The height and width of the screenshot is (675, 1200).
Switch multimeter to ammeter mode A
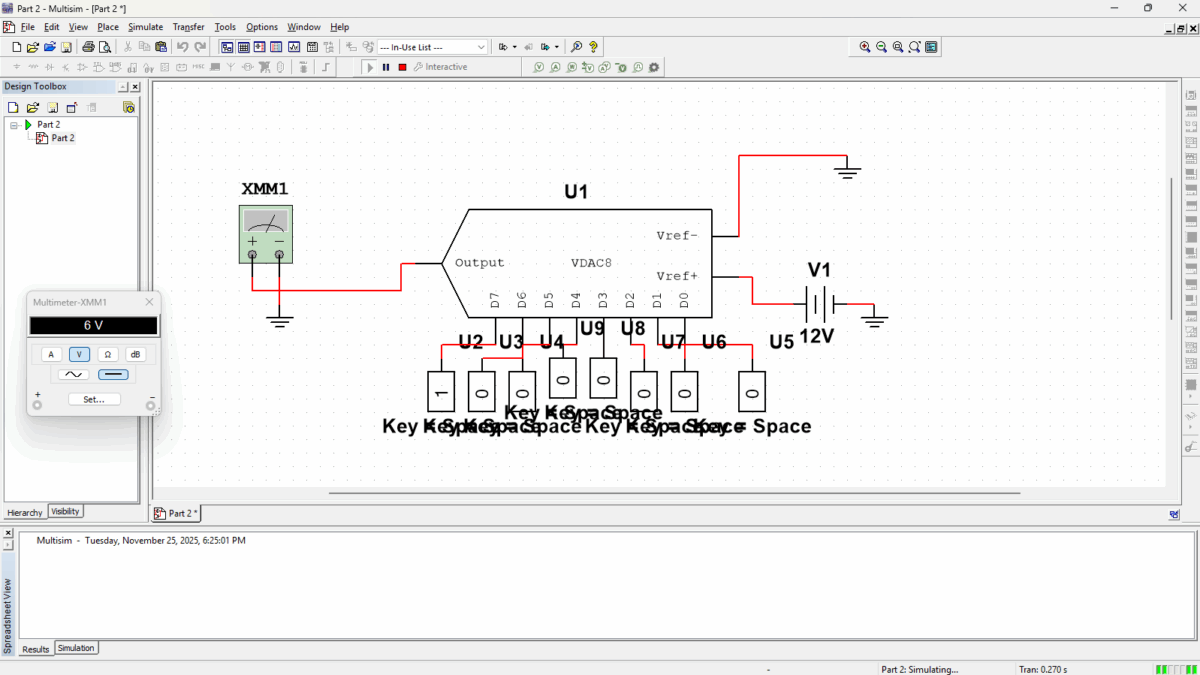51,354
